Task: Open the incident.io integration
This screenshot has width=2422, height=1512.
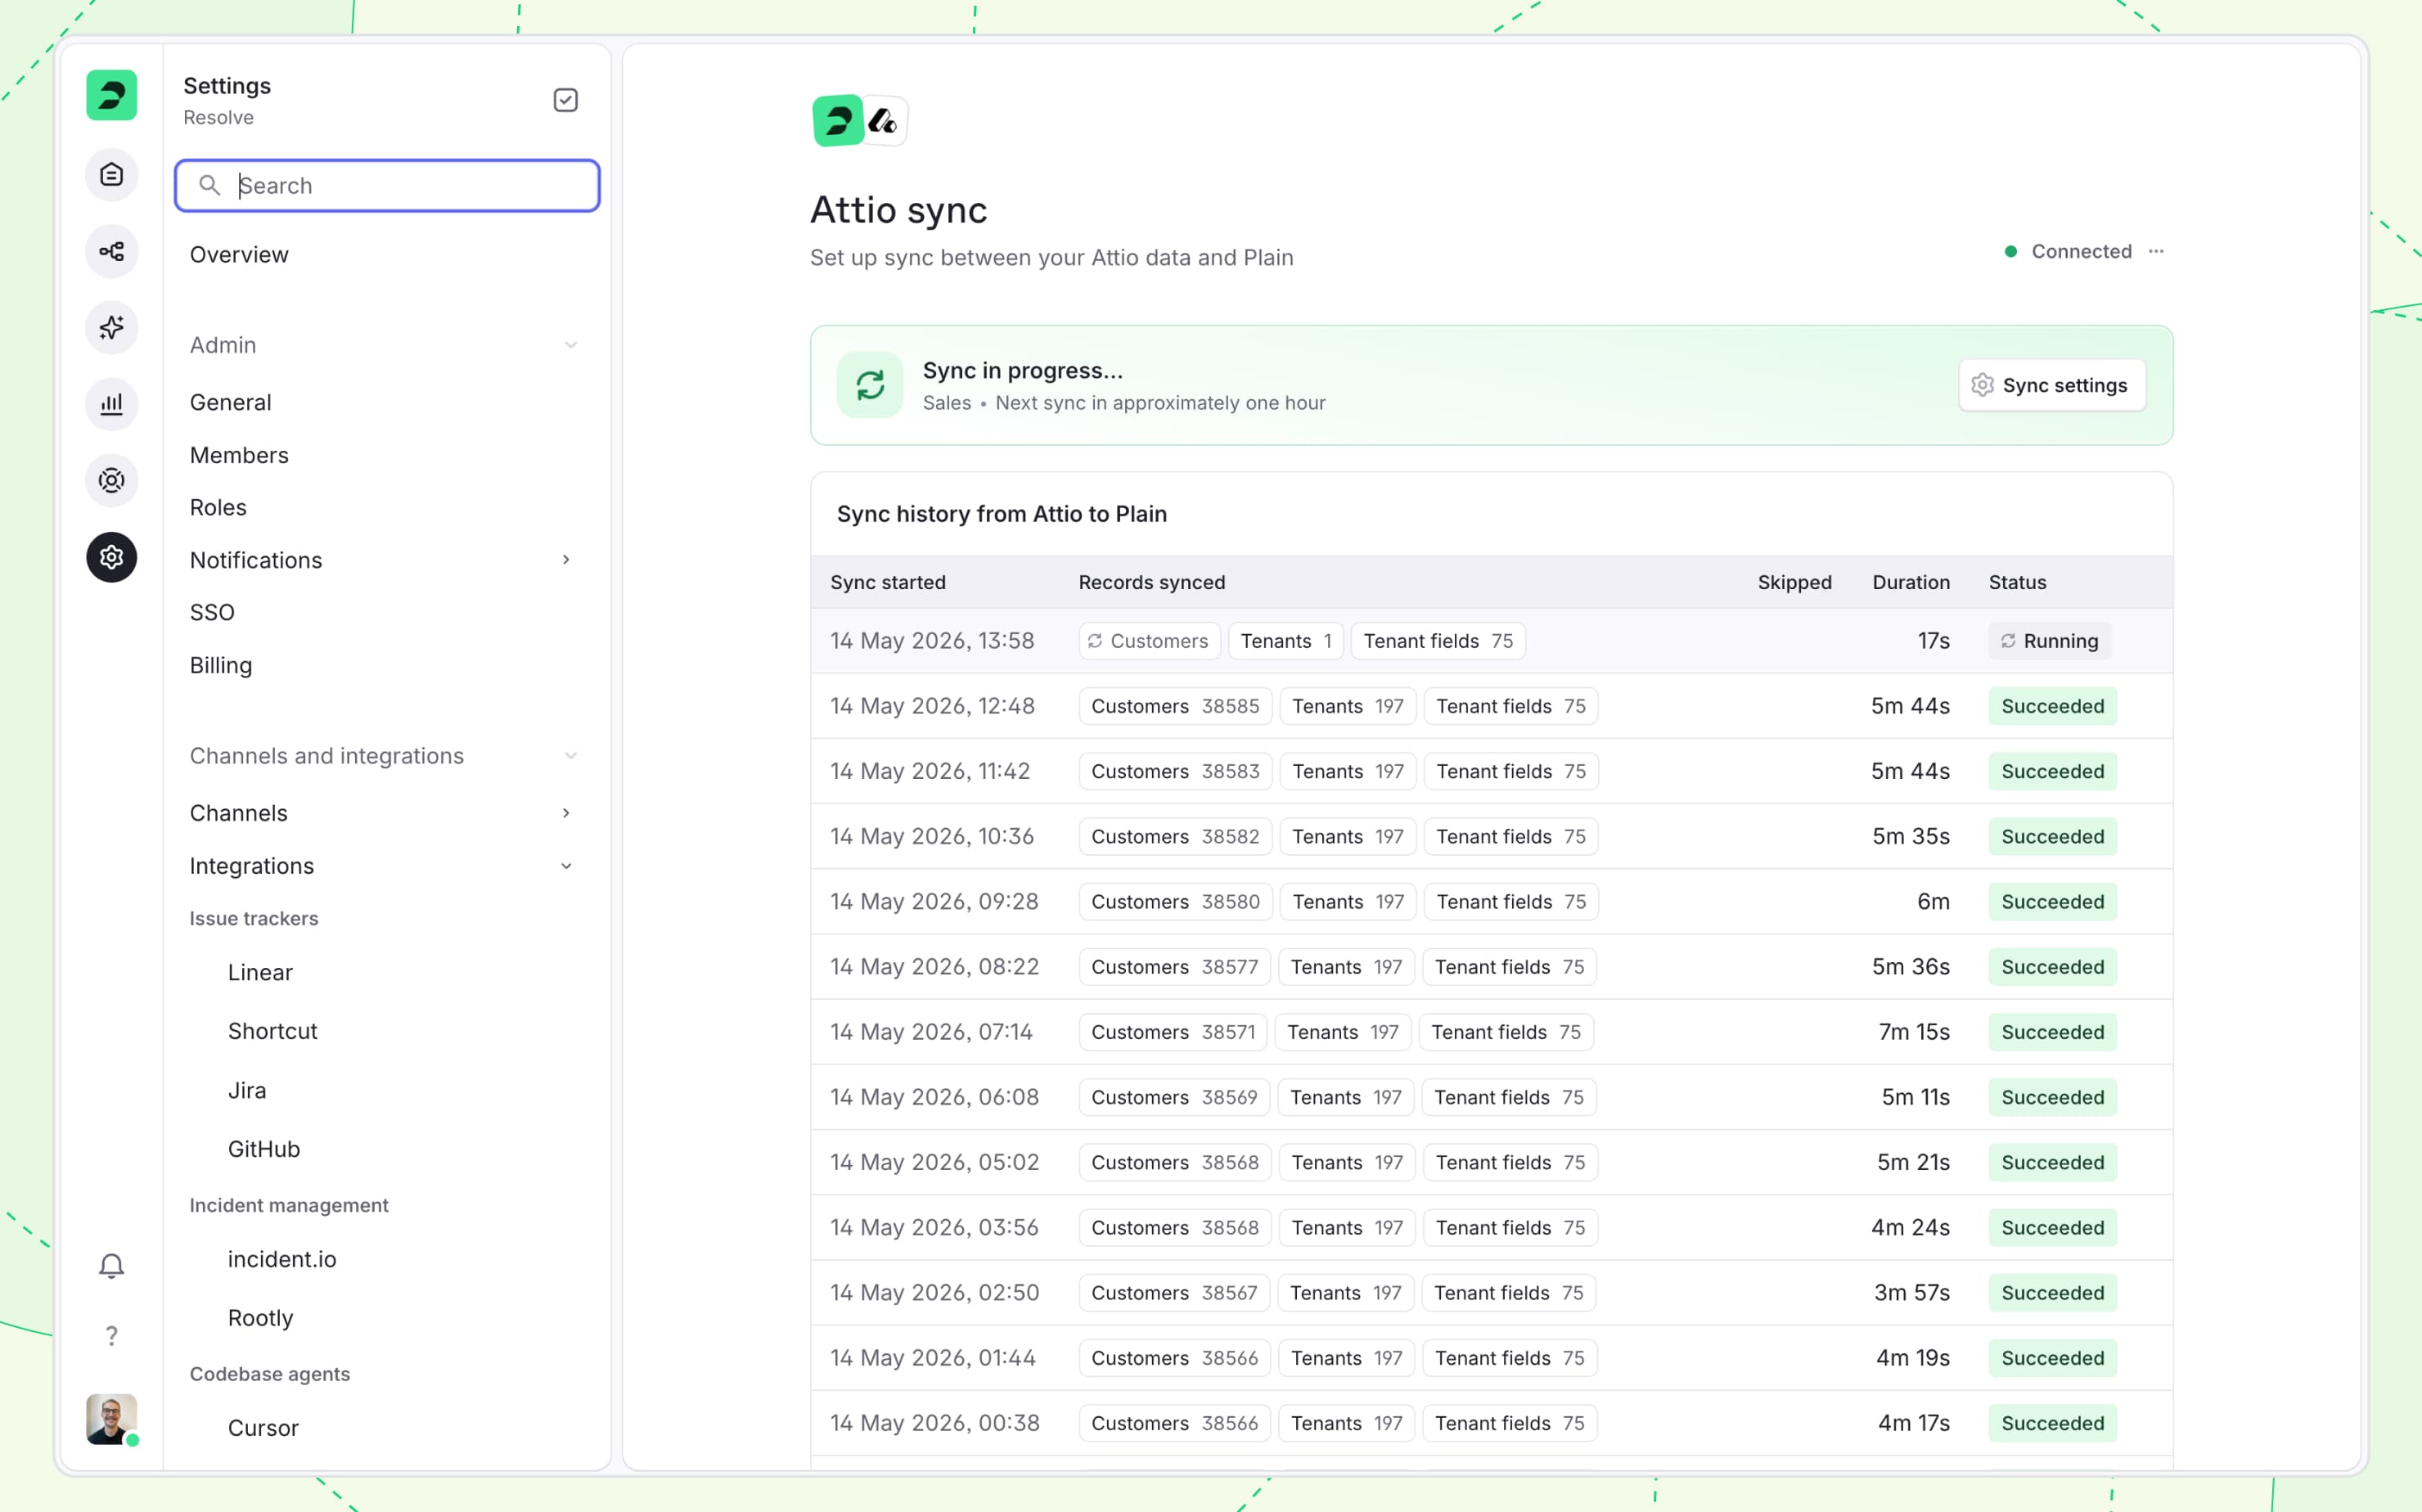Action: pyautogui.click(x=282, y=1259)
